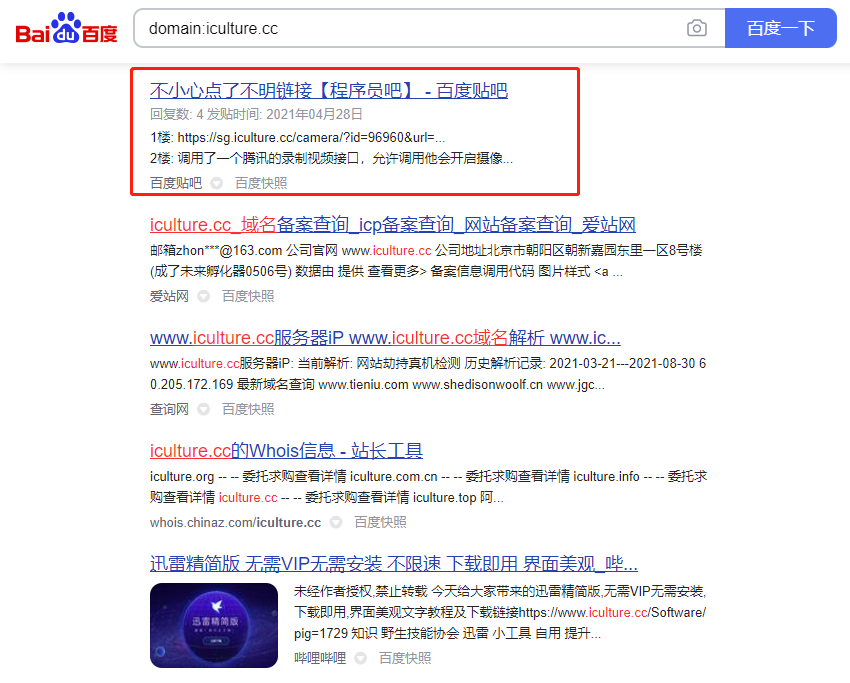Click the Baidu logo
The height and width of the screenshot is (683, 850).
point(66,28)
